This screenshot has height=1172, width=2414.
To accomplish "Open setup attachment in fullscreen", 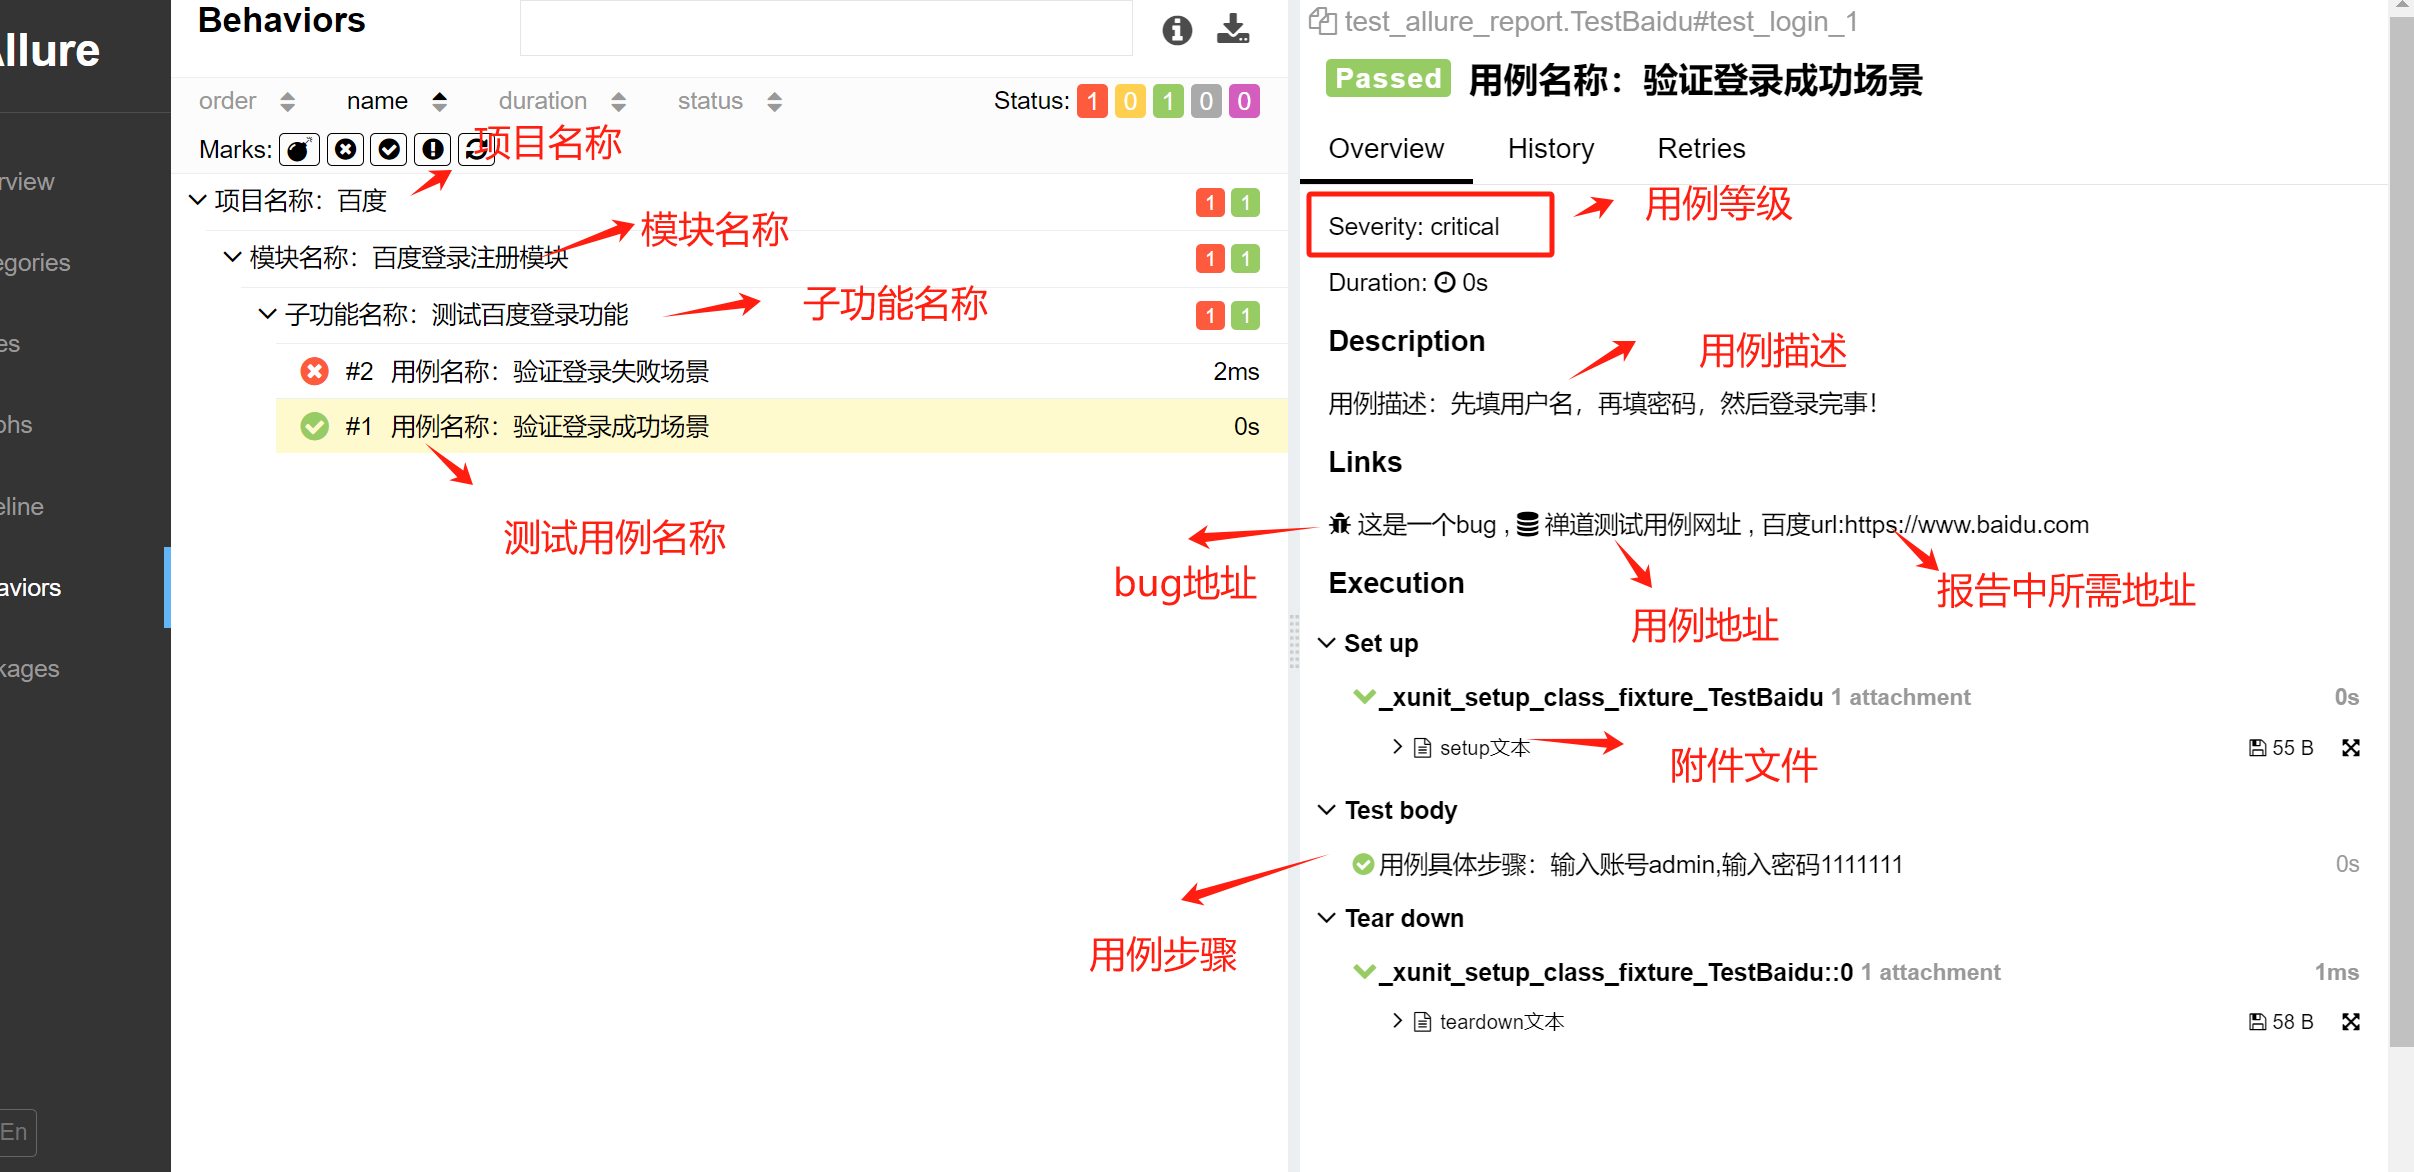I will [2351, 747].
